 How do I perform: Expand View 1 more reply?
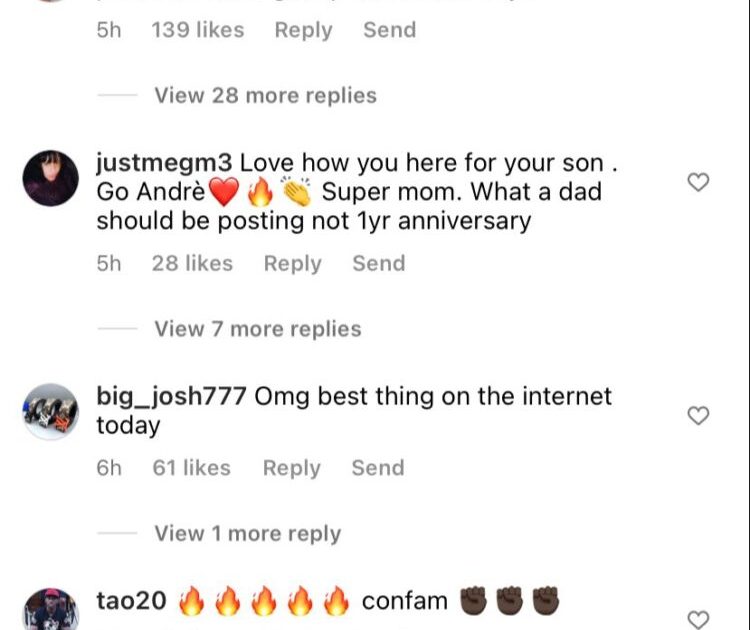[247, 534]
